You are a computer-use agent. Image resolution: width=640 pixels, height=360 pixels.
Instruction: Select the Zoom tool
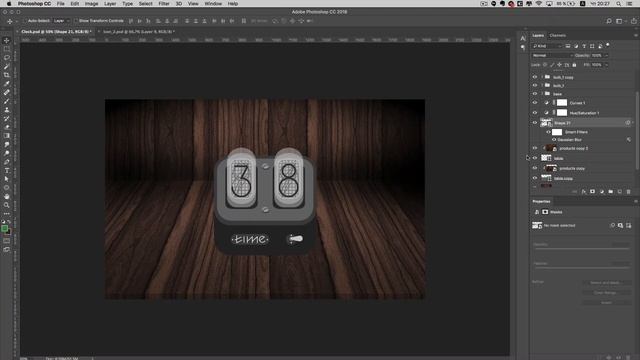[7, 205]
